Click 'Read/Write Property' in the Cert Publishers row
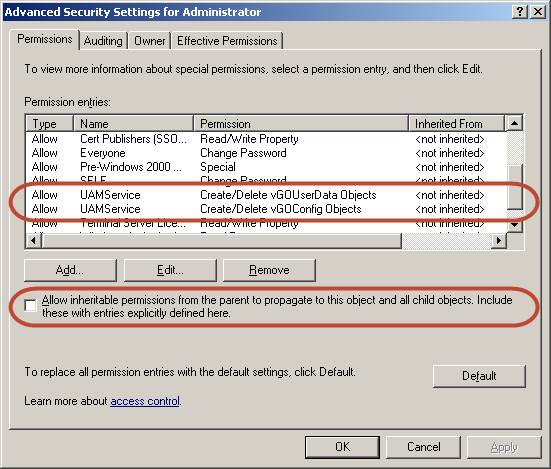551x469 pixels. (249, 139)
